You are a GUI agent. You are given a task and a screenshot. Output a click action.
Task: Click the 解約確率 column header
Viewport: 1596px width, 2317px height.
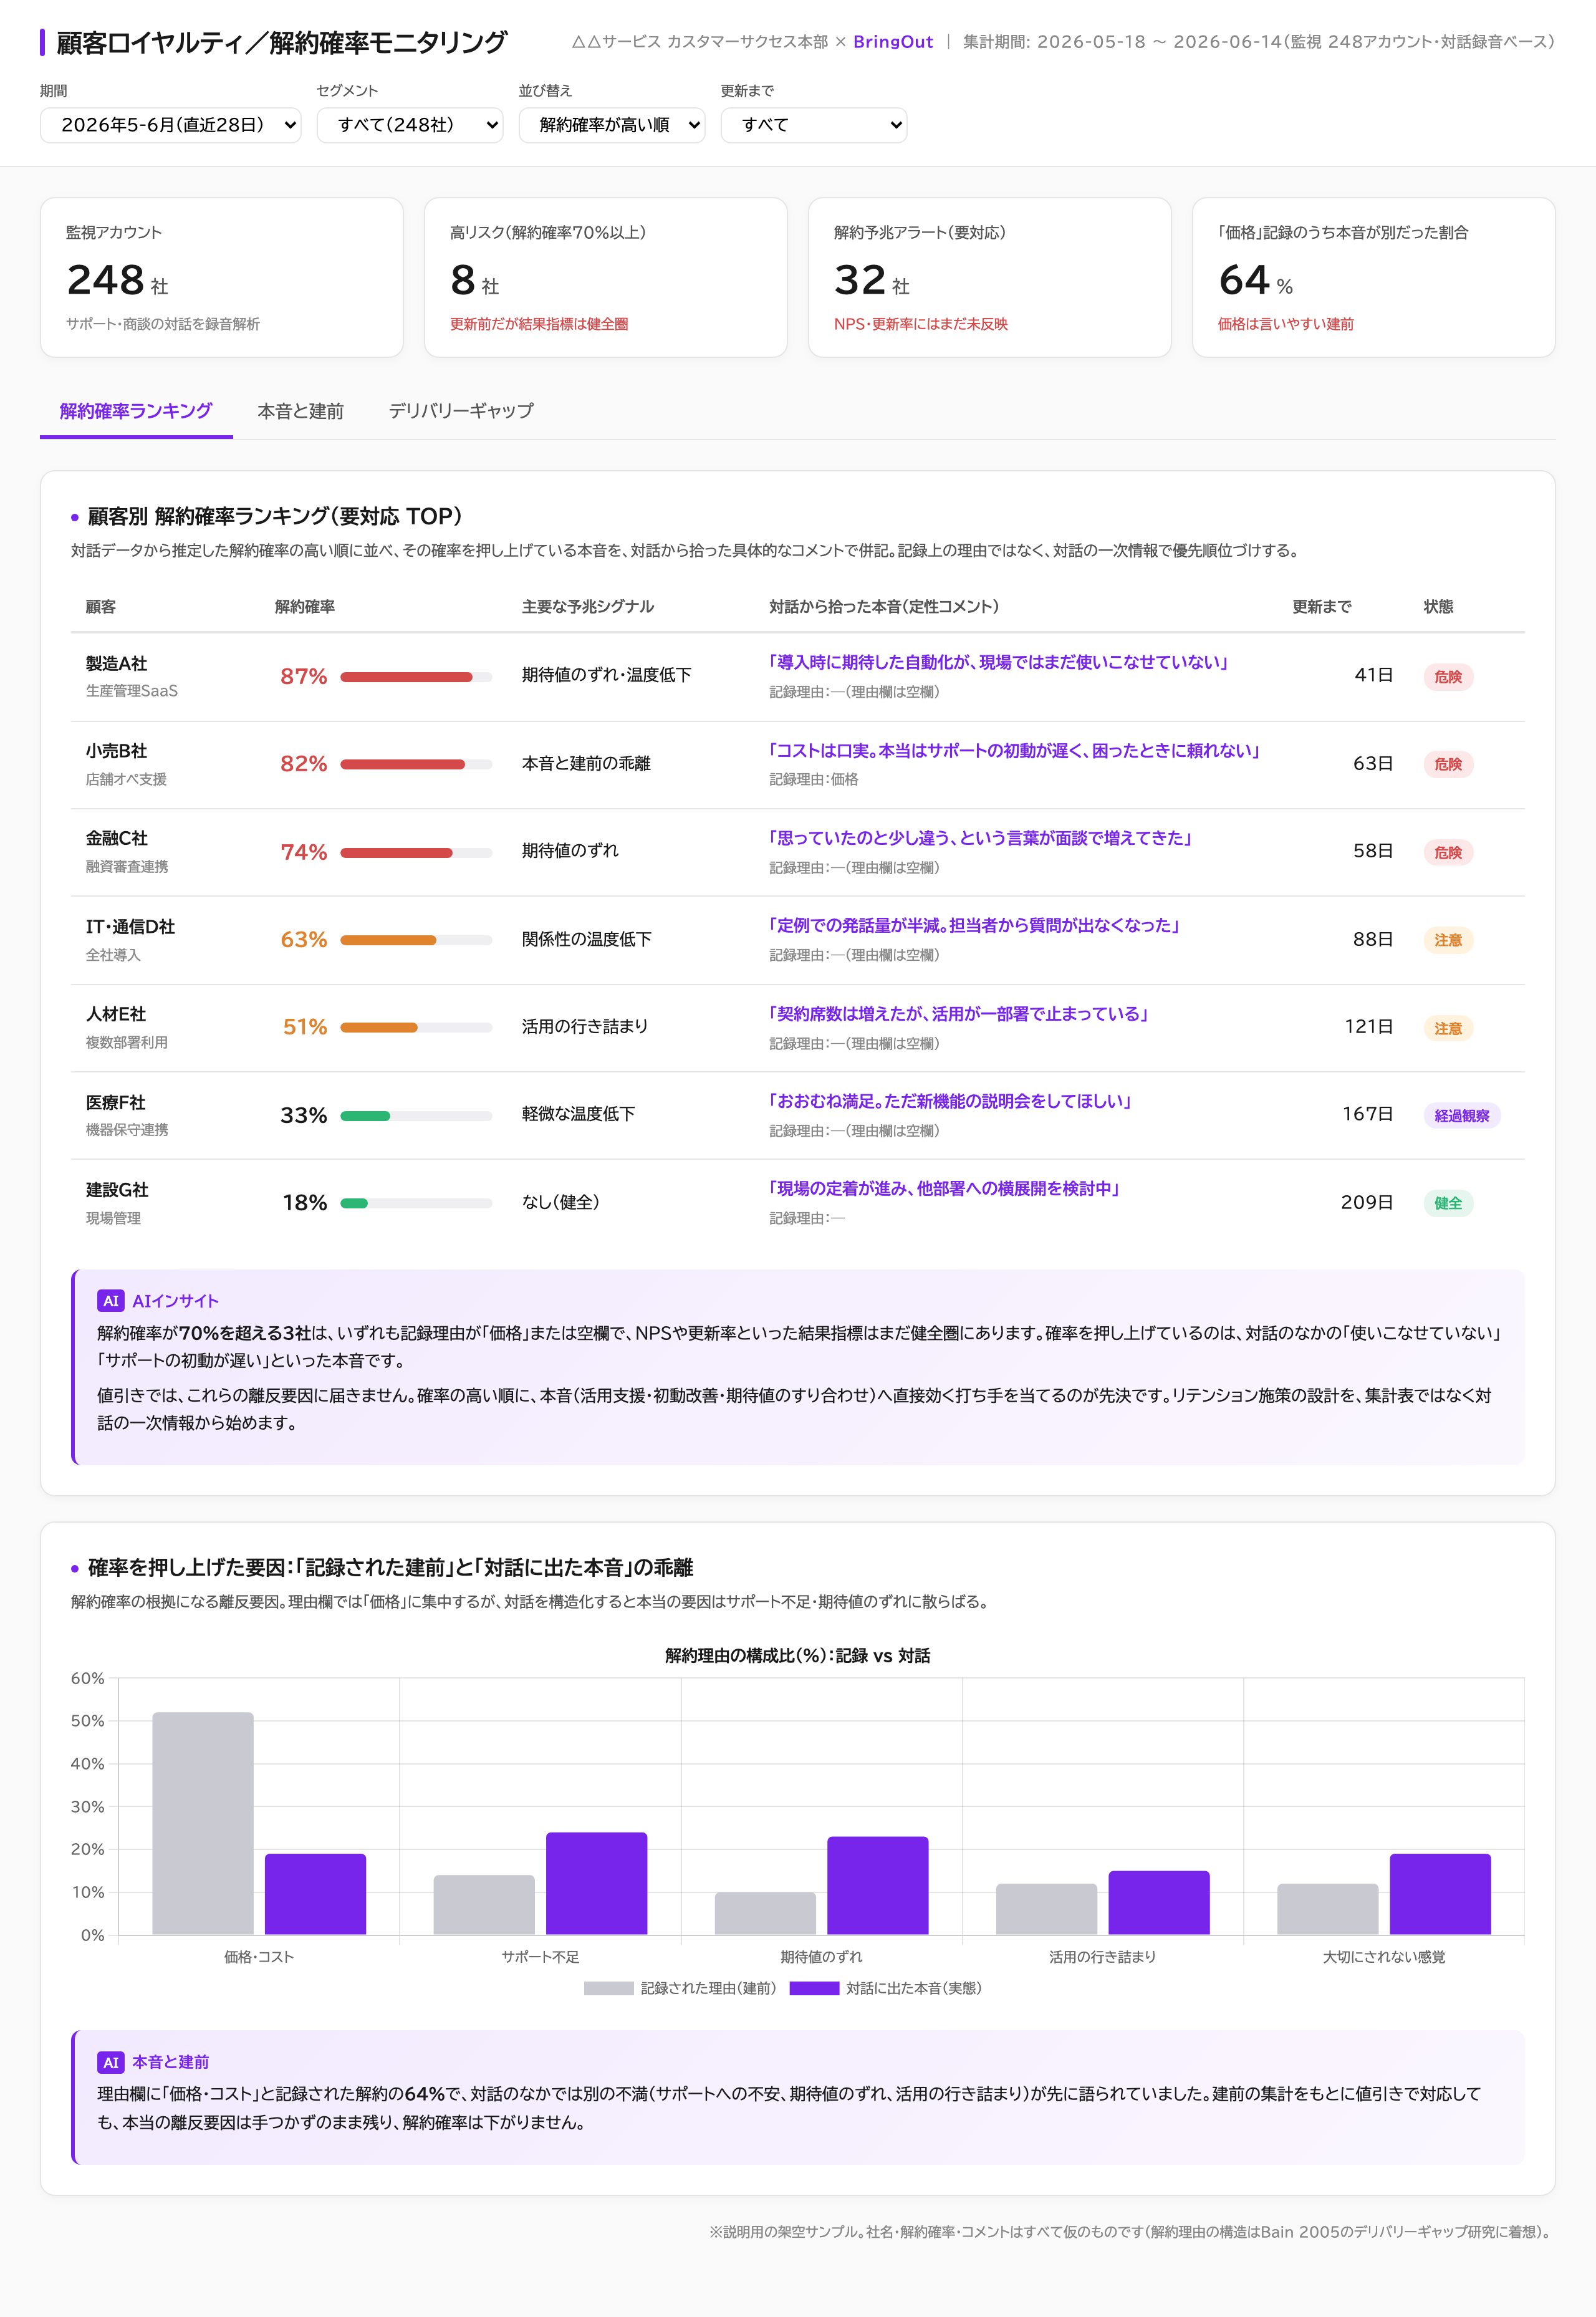coord(304,607)
